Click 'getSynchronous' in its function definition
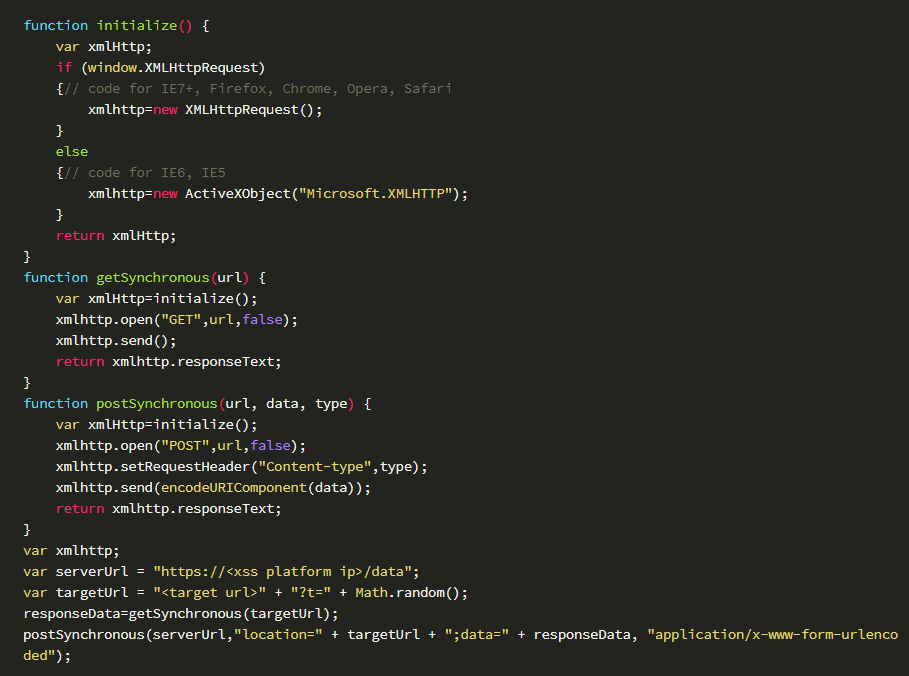The height and width of the screenshot is (676, 909). 152,278
